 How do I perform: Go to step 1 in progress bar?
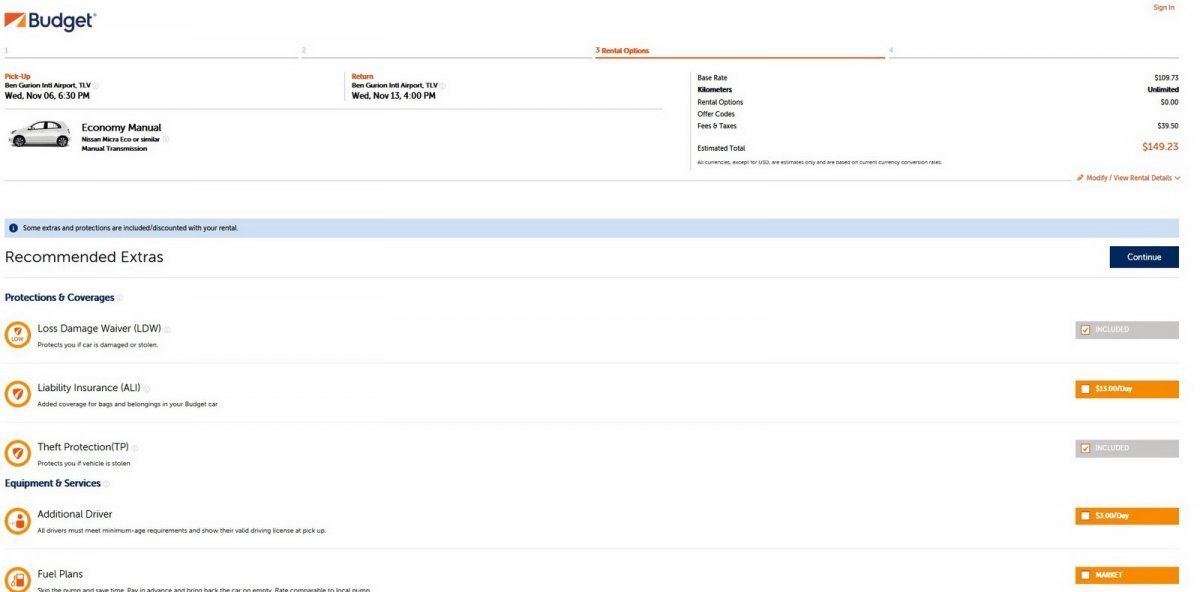(150, 51)
